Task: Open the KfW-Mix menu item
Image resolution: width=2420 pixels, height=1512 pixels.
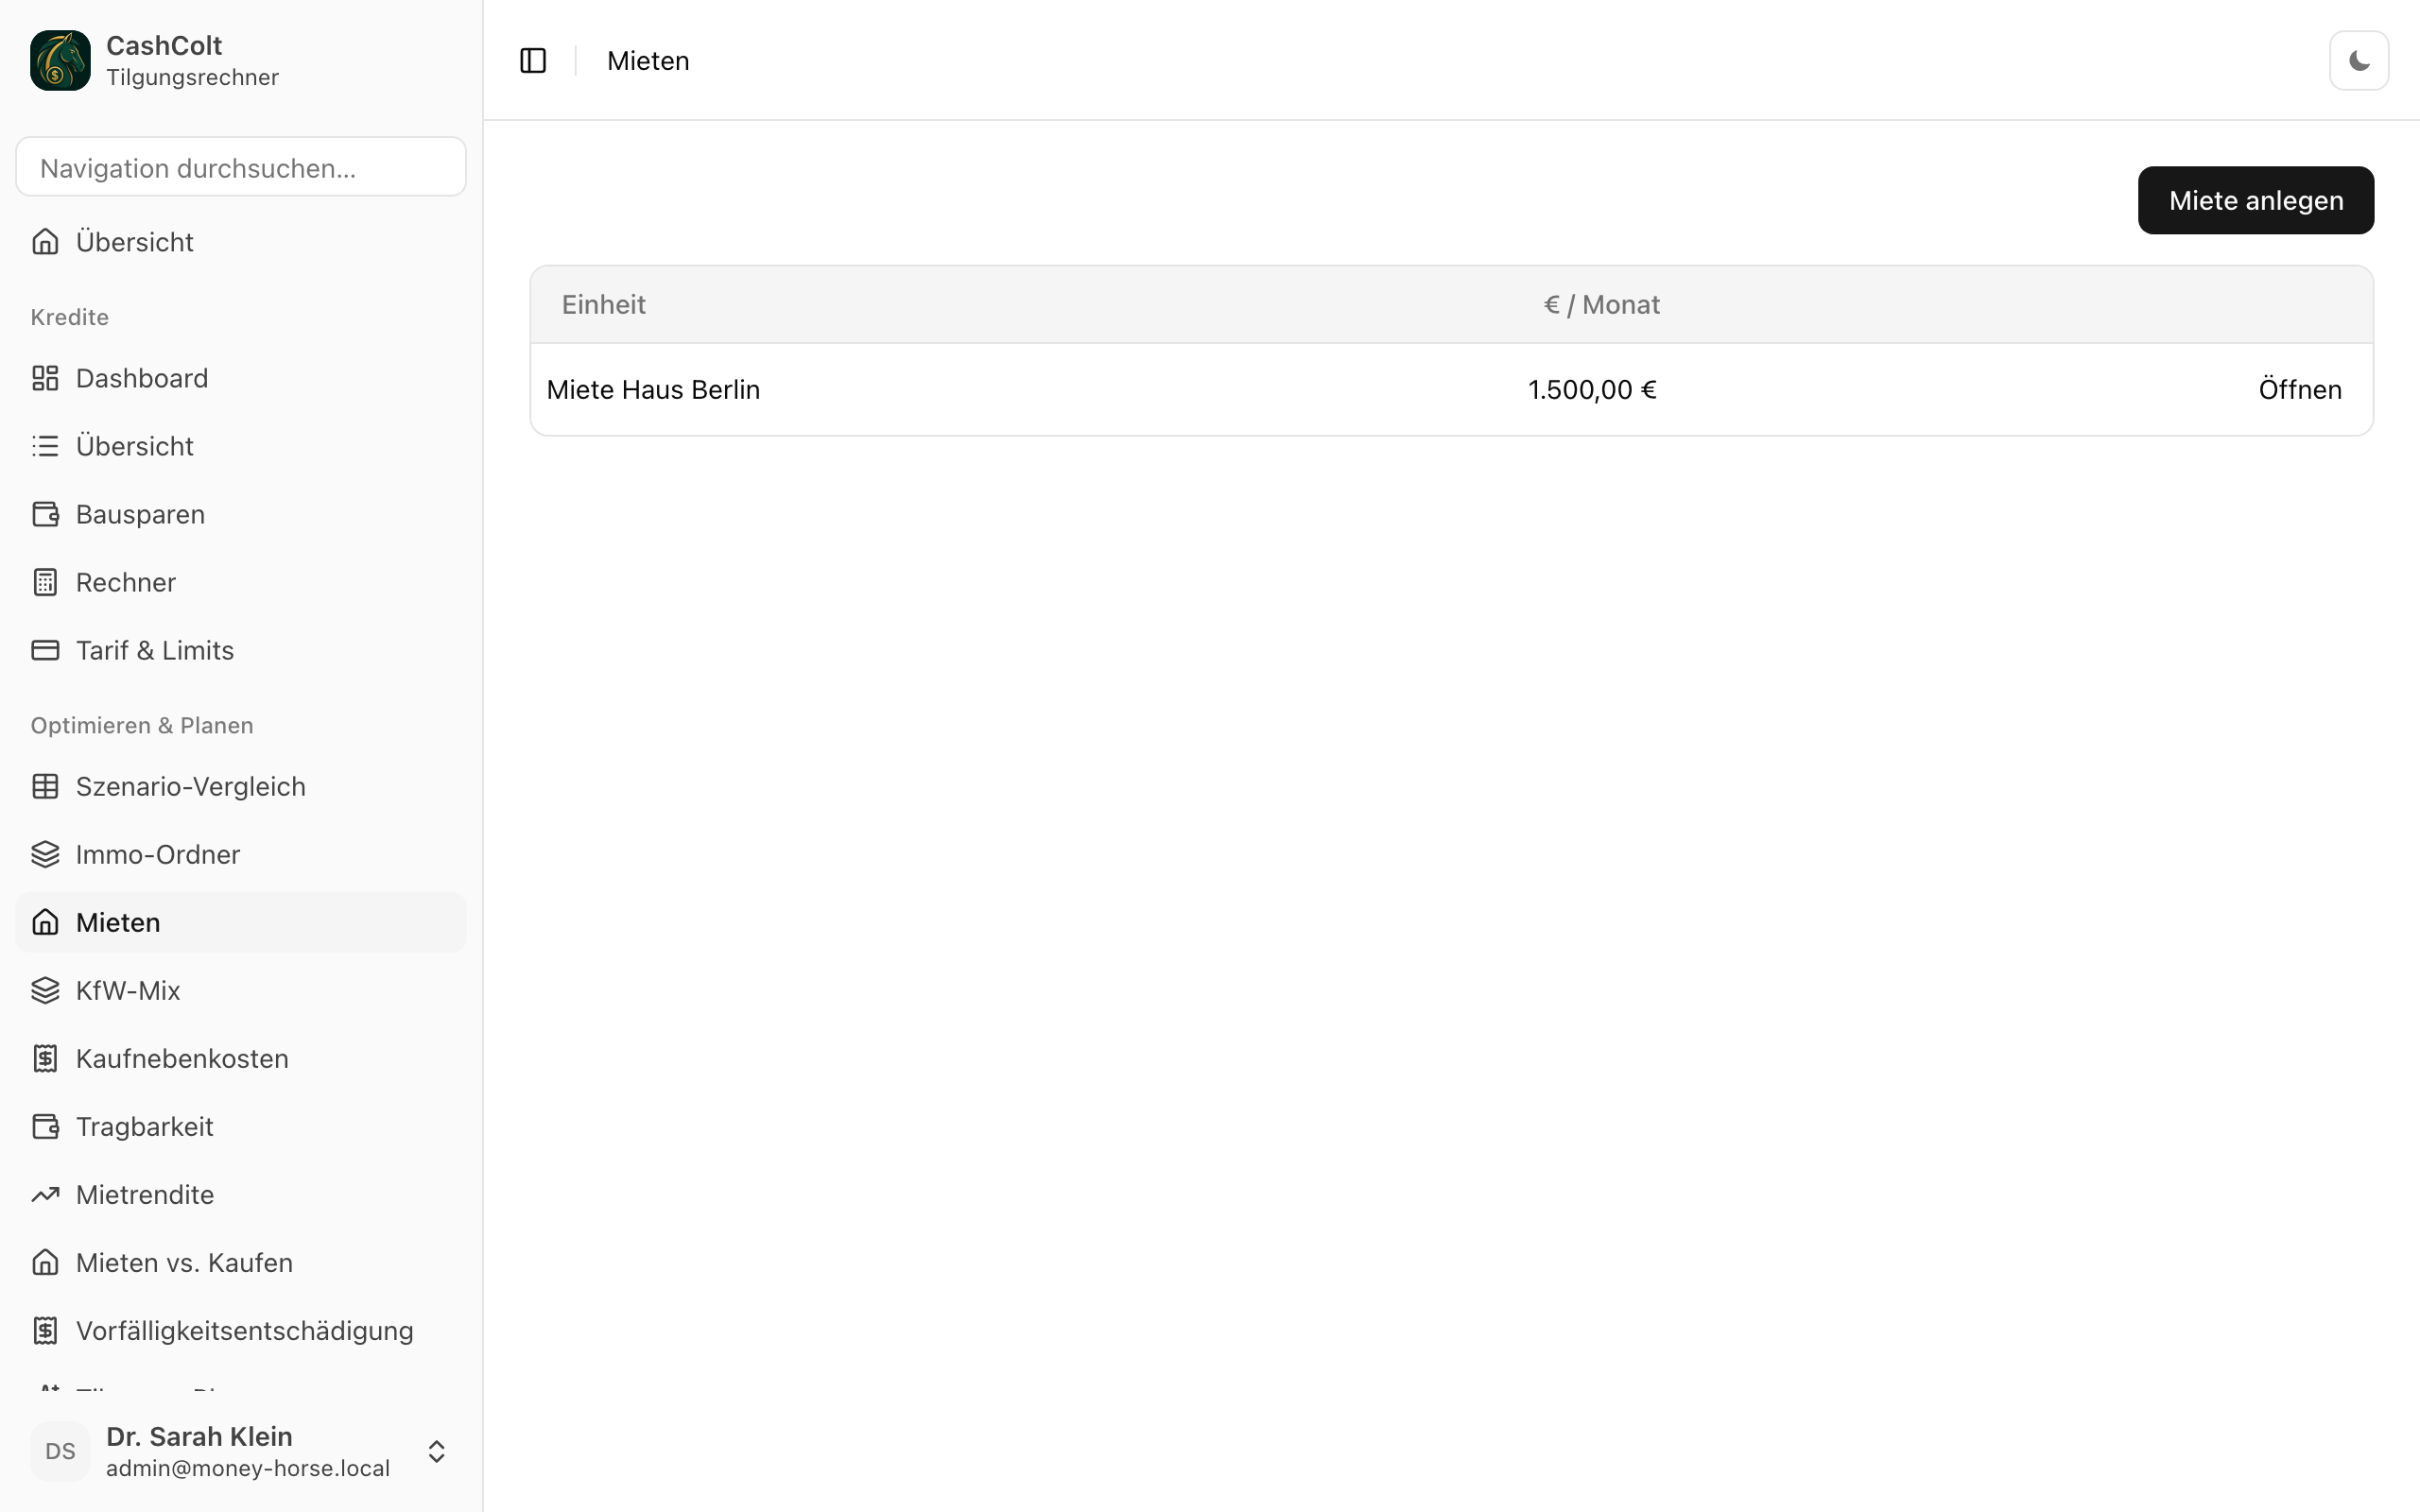Action: point(241,990)
